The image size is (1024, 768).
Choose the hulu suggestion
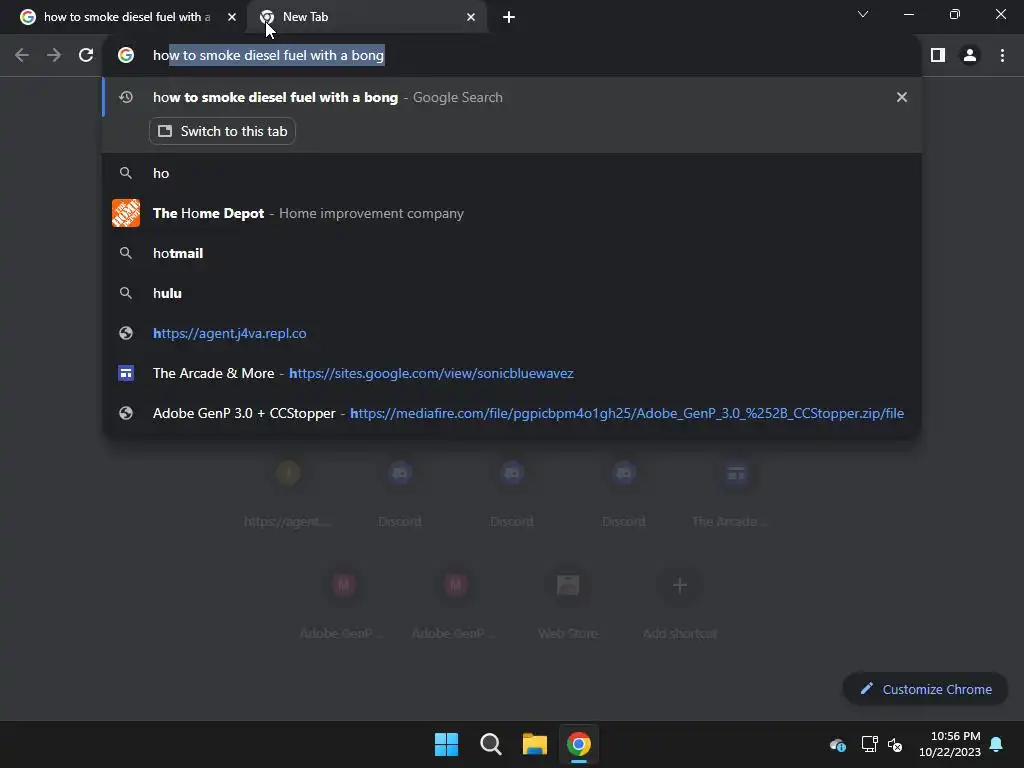tap(512, 293)
